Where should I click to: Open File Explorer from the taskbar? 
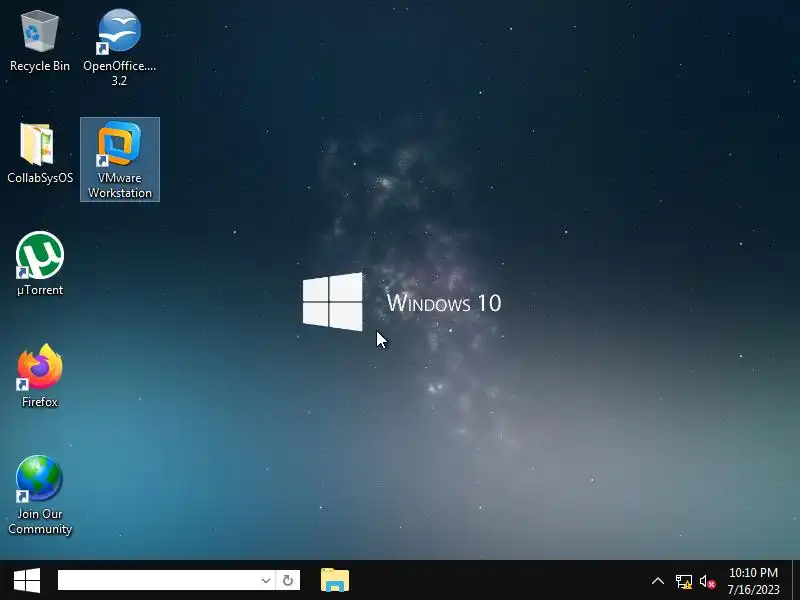tap(335, 581)
